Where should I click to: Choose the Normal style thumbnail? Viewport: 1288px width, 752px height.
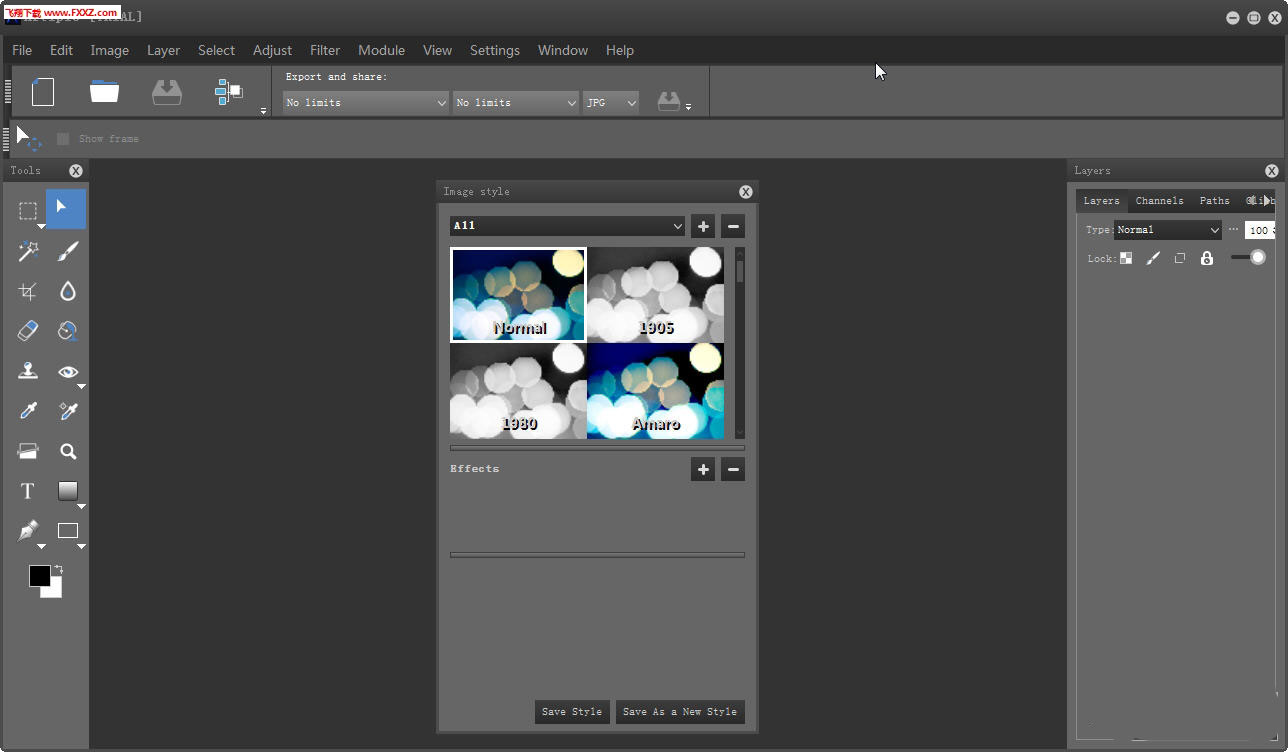pyautogui.click(x=518, y=295)
